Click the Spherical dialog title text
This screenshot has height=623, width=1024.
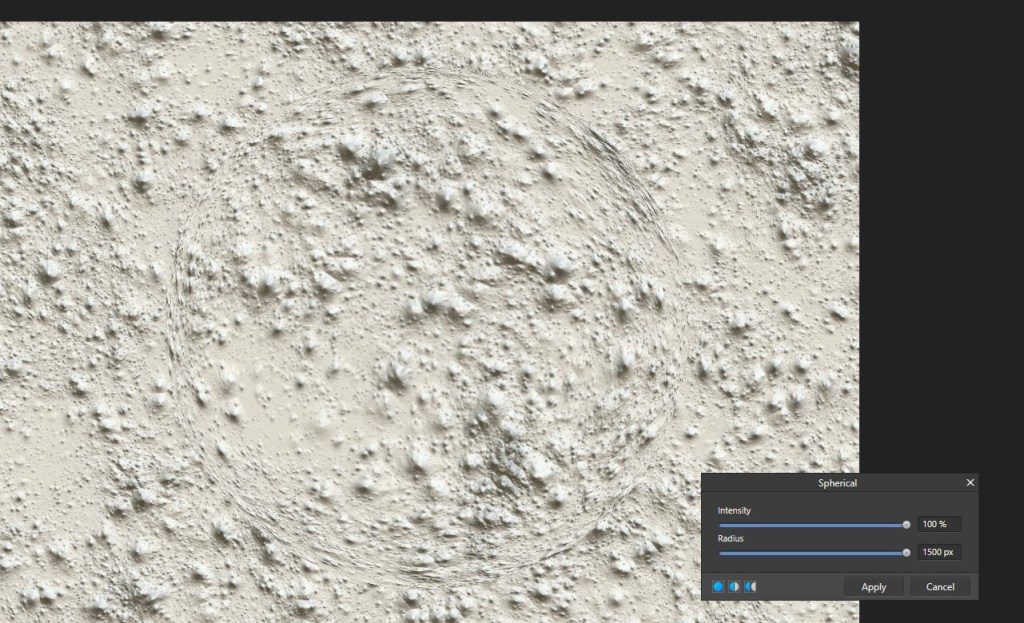[837, 483]
